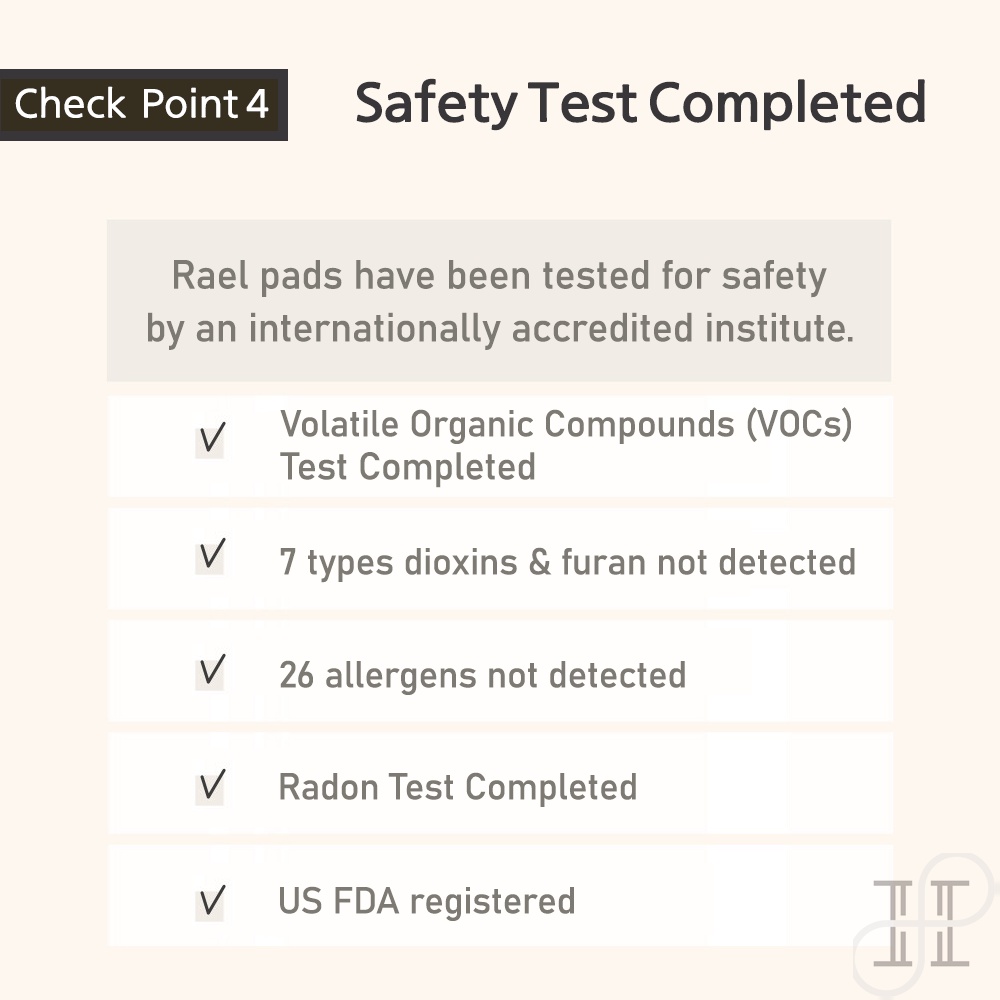This screenshot has width=1000, height=1000.
Task: Click the Check Point 4 label badge
Action: (143, 105)
